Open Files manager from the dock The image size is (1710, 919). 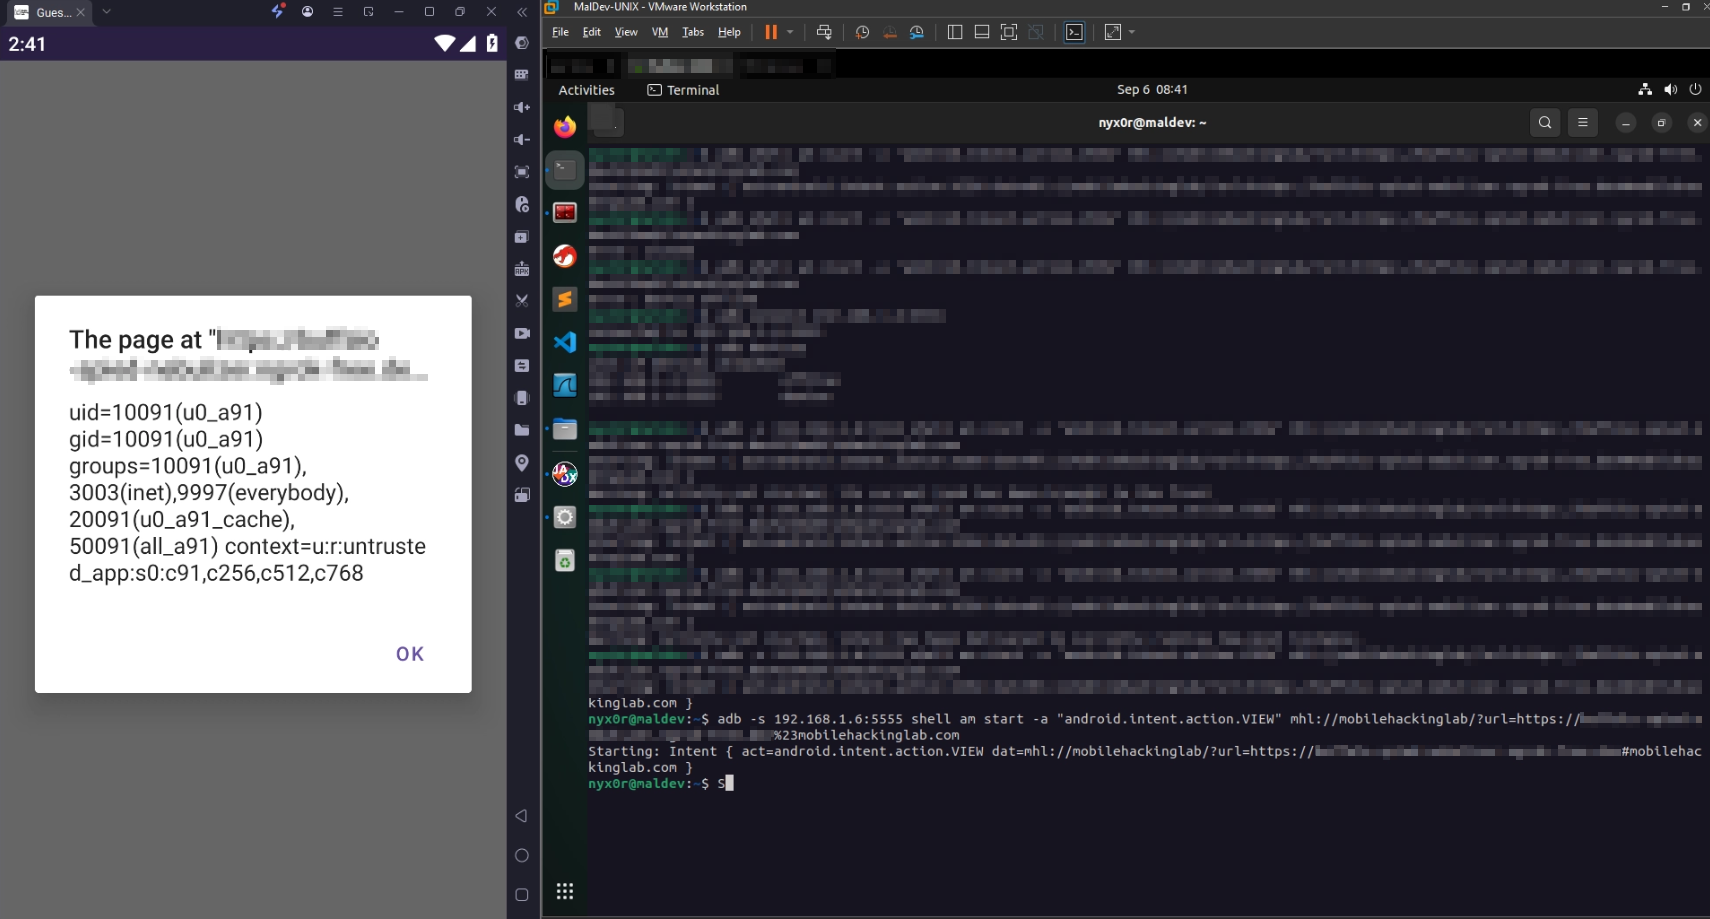565,429
